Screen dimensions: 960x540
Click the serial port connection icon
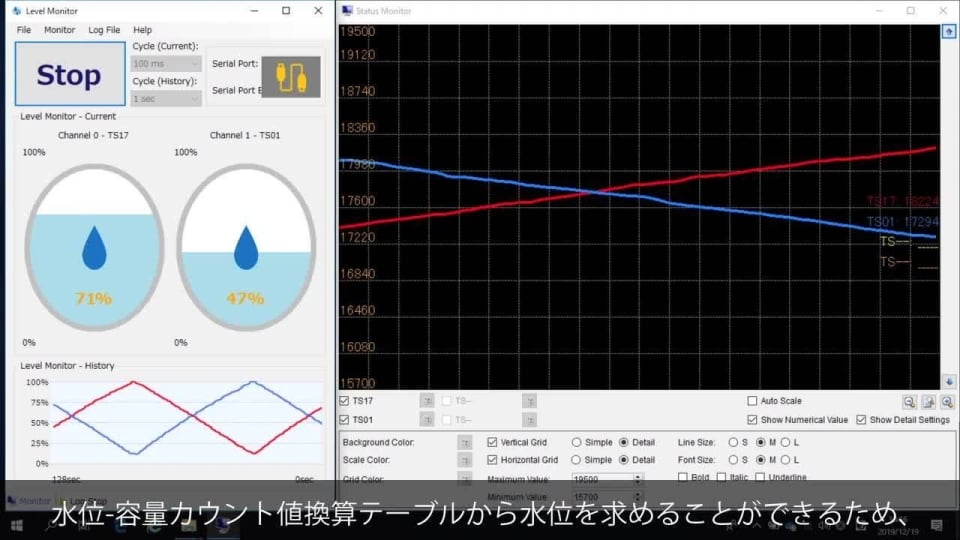pyautogui.click(x=291, y=77)
